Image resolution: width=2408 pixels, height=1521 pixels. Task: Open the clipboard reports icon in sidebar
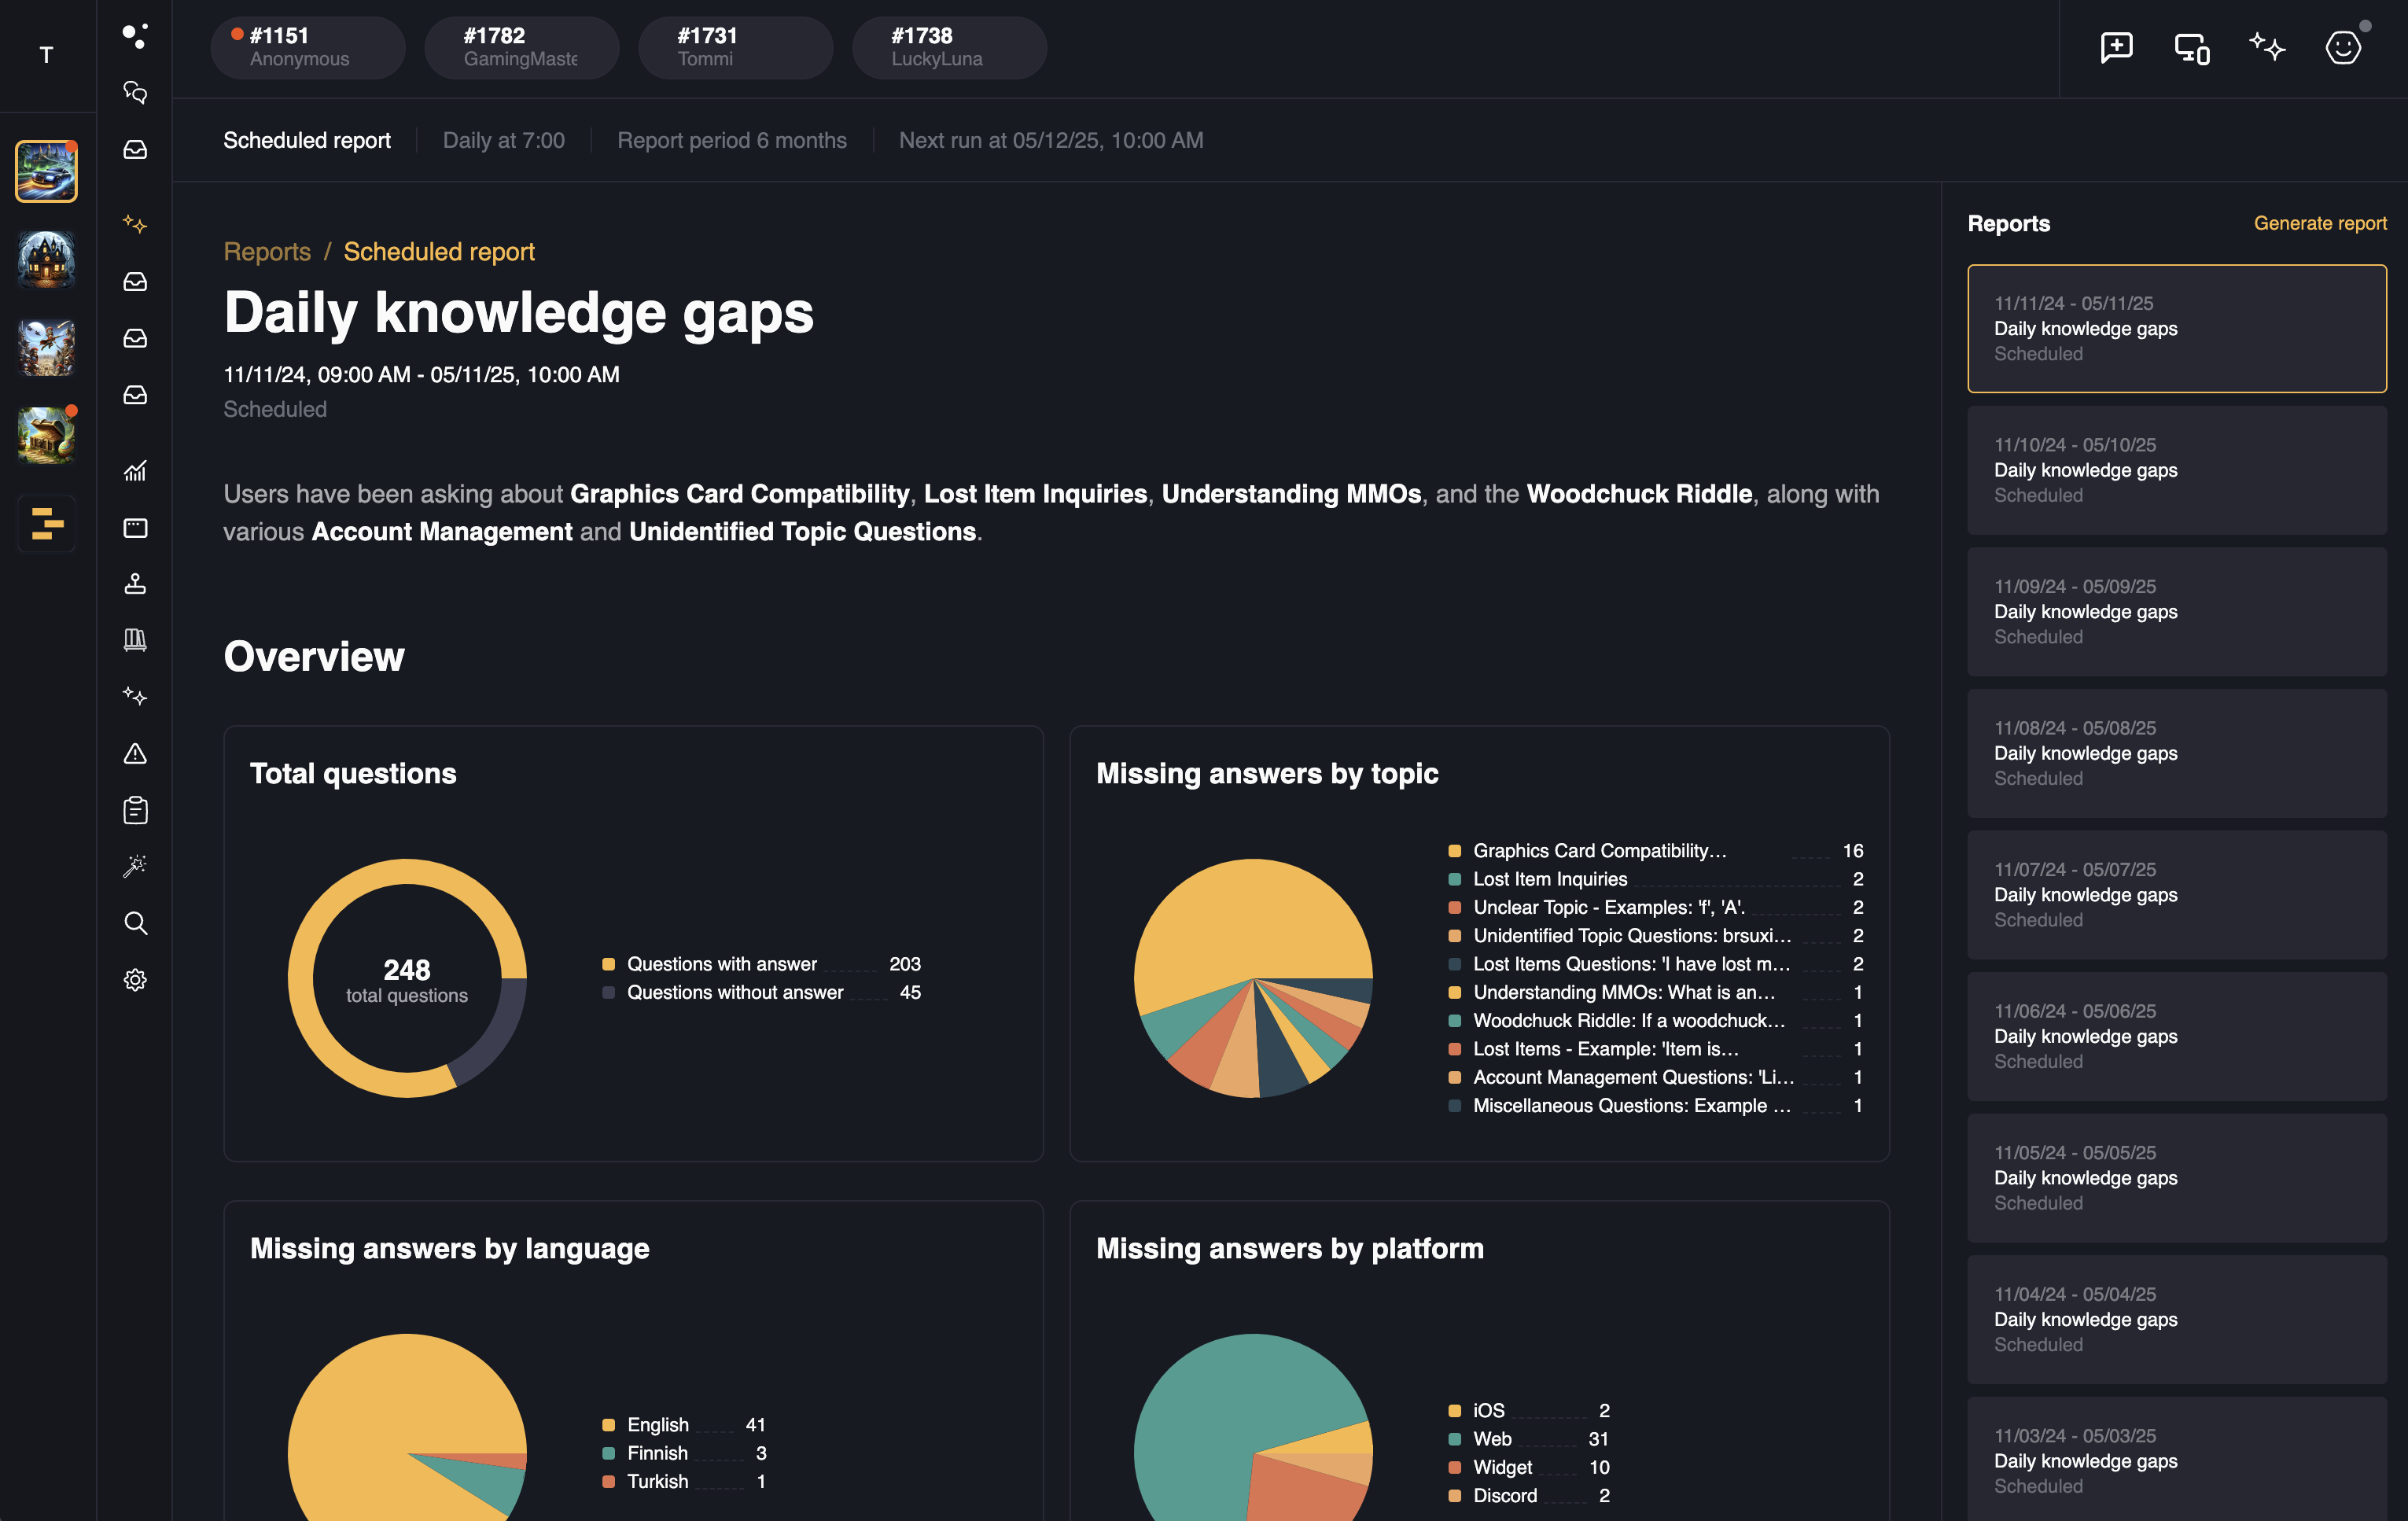pyautogui.click(x=135, y=810)
